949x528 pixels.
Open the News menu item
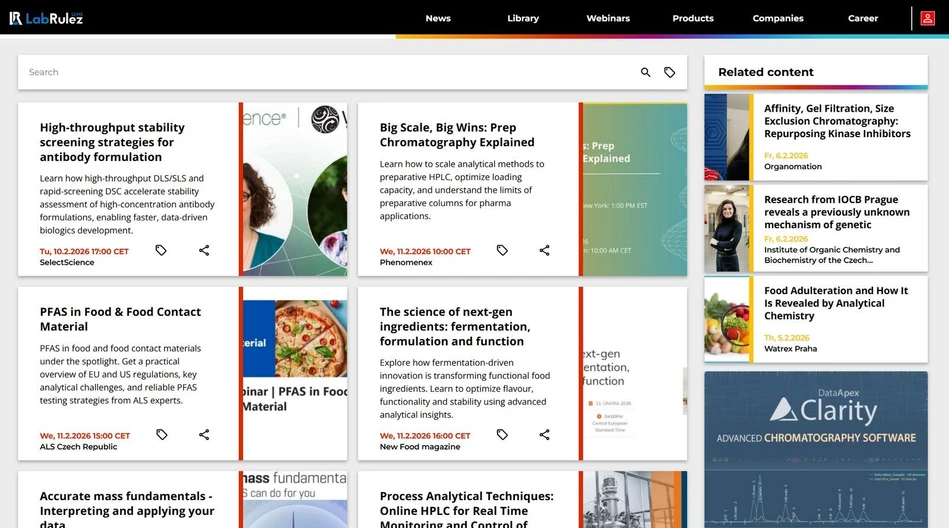pyautogui.click(x=438, y=18)
